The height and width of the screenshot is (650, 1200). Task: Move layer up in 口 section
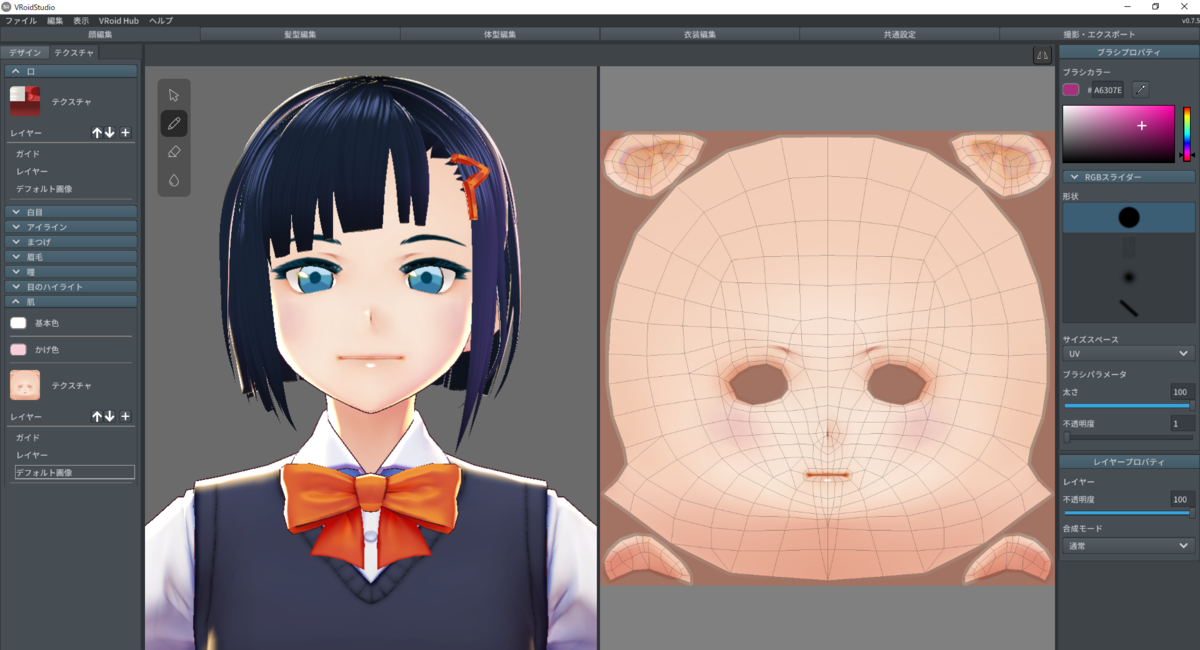coord(97,132)
